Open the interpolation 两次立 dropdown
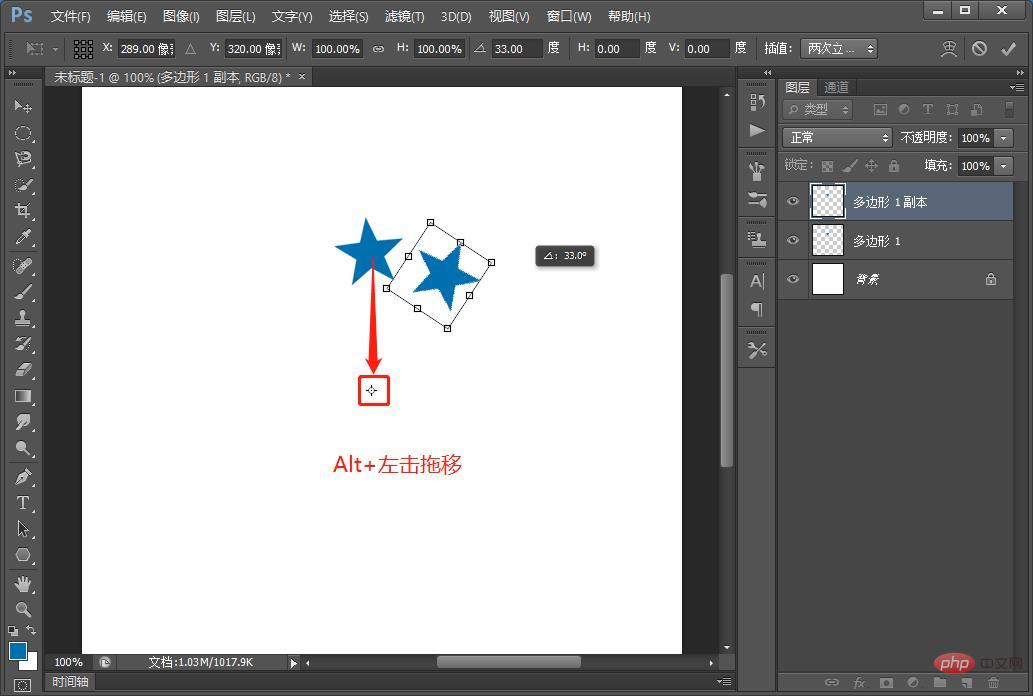This screenshot has height=696, width=1033. [839, 49]
